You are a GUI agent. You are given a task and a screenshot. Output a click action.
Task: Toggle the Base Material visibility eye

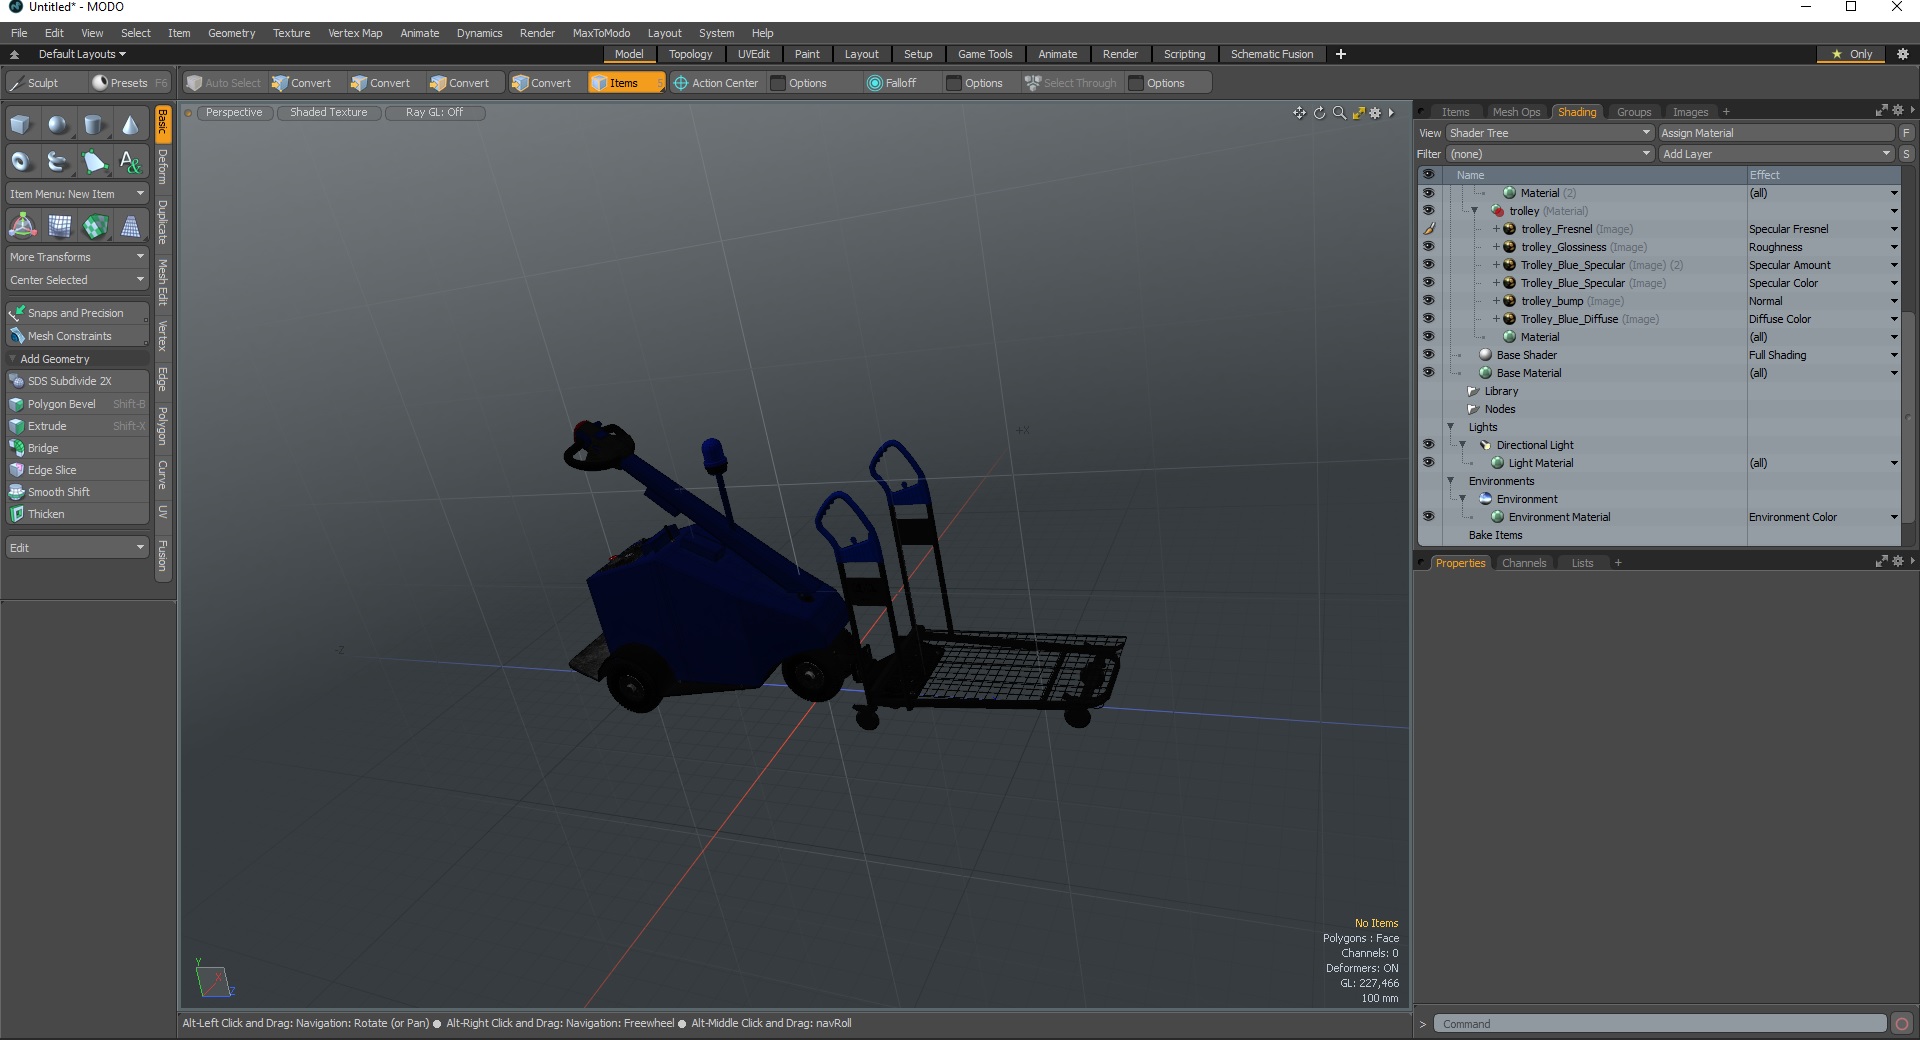(1428, 373)
